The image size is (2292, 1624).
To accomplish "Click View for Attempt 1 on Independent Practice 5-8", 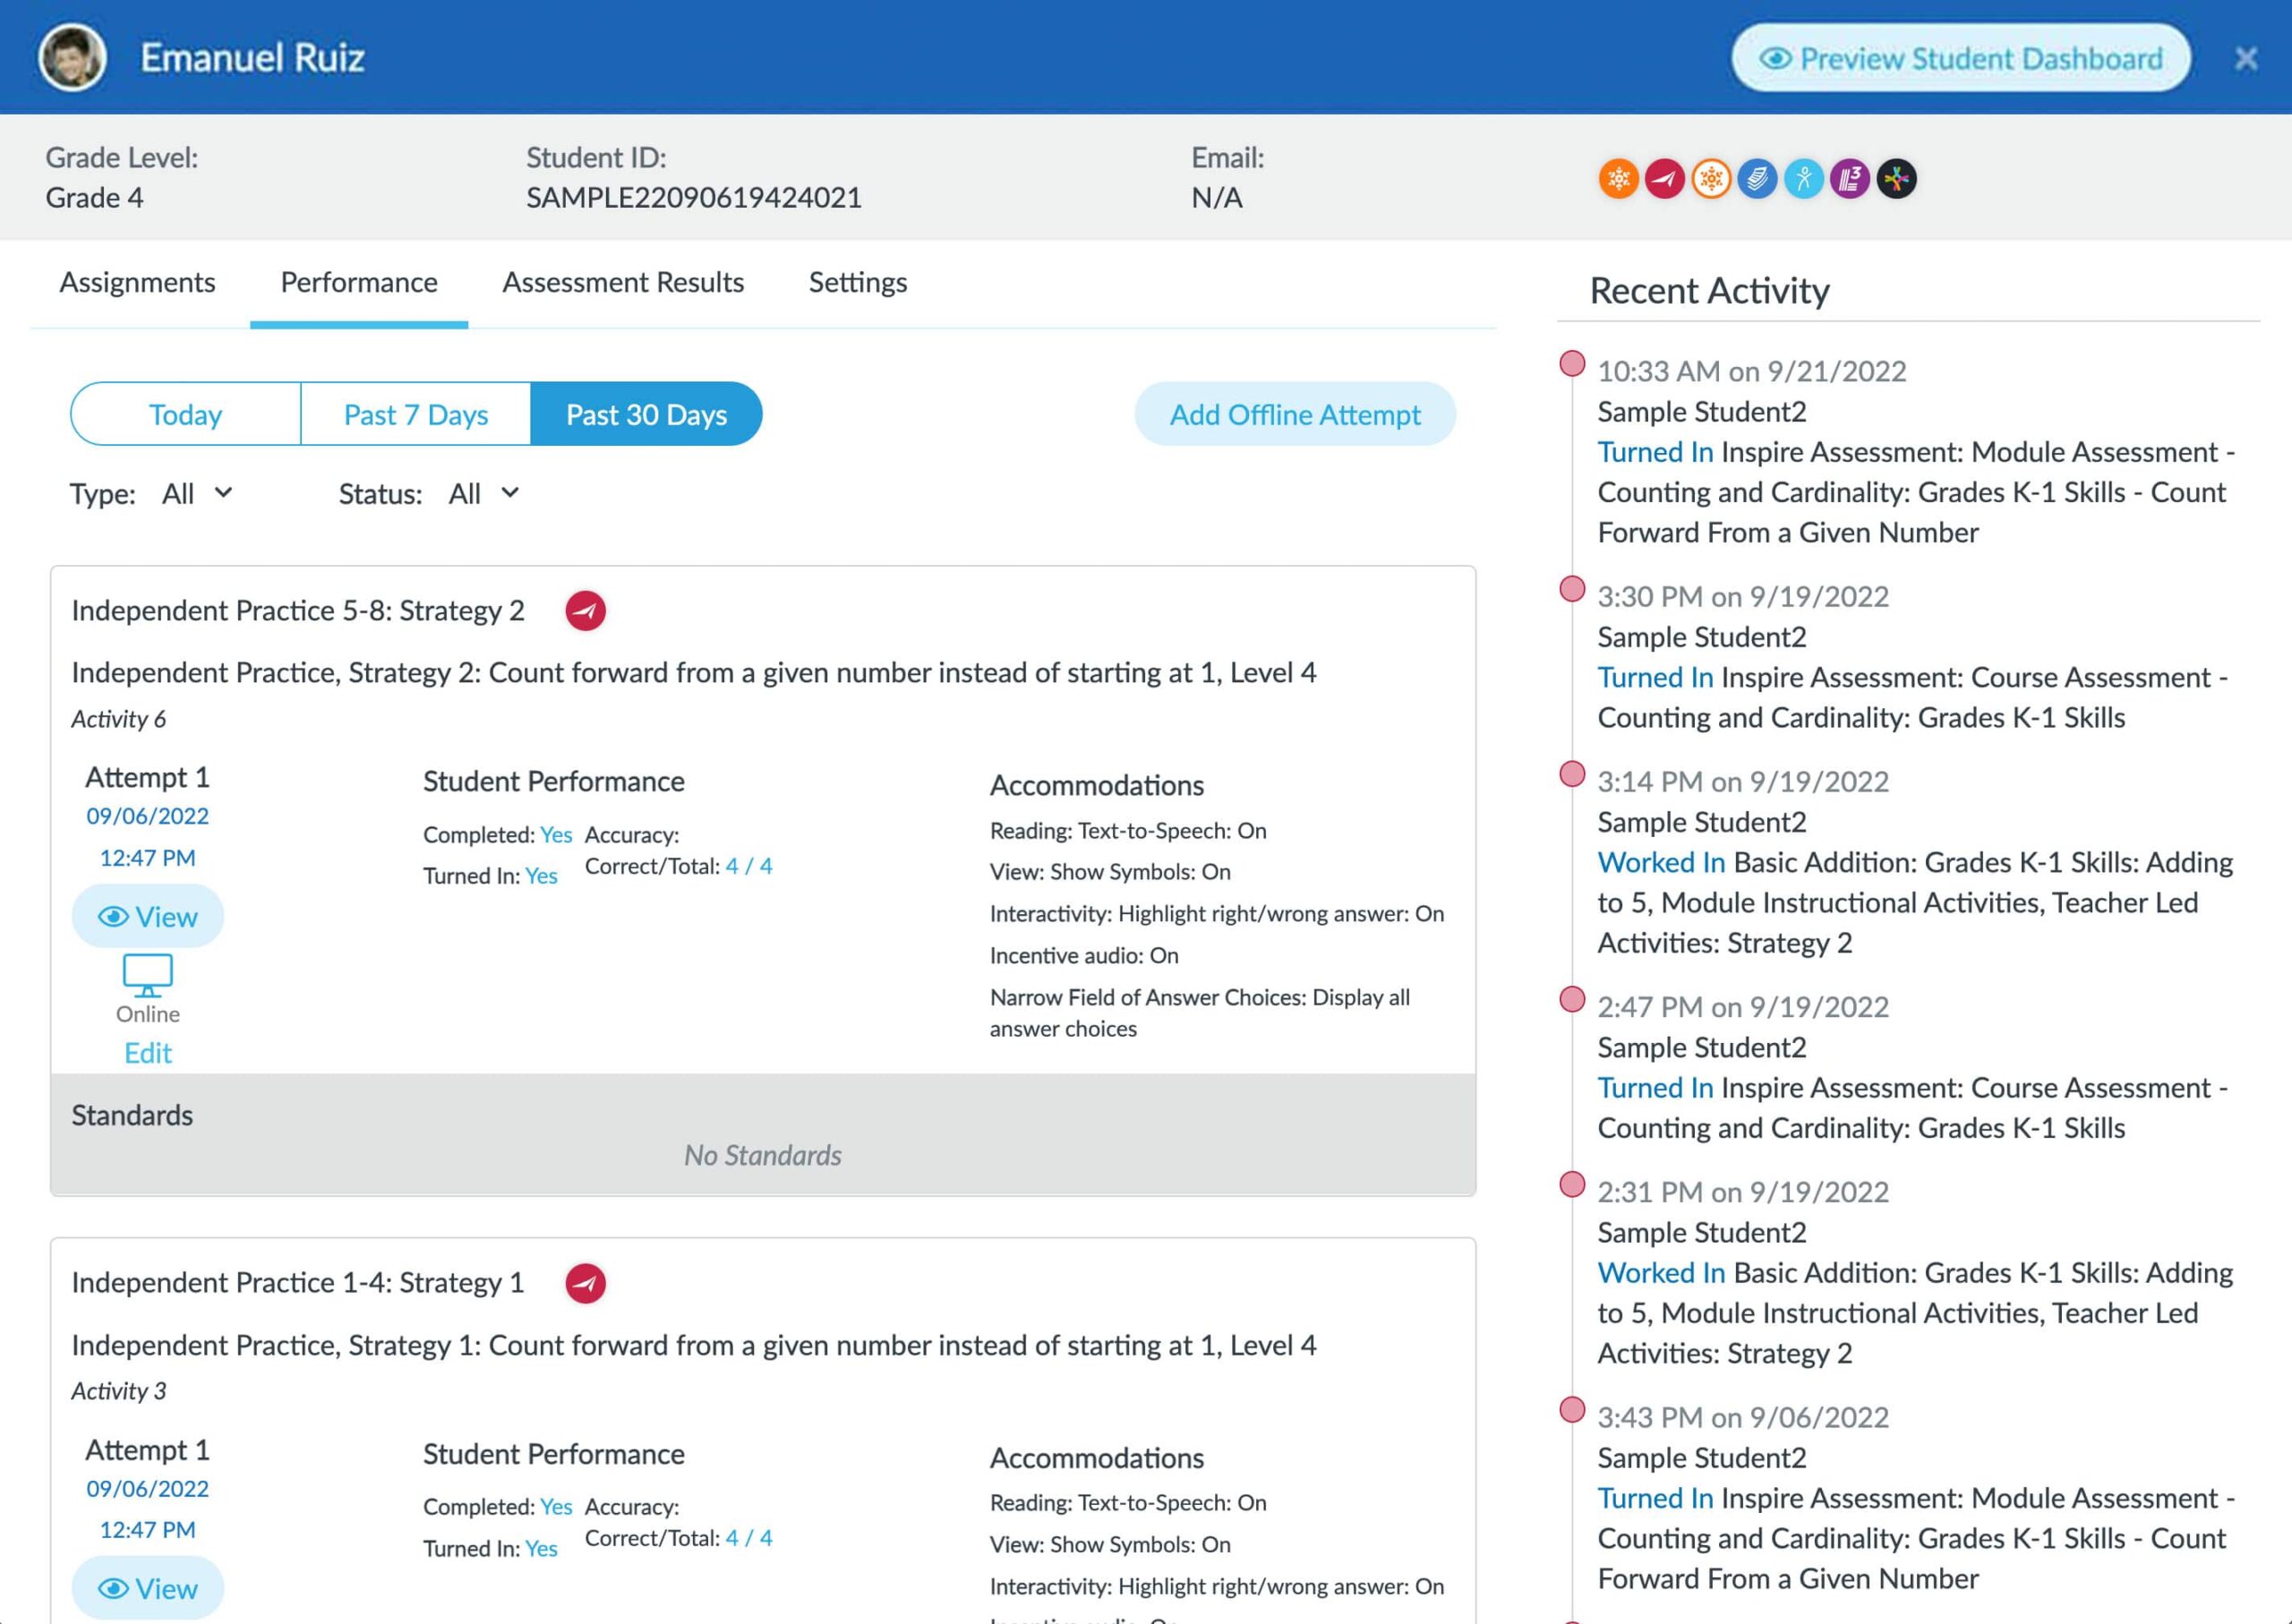I will (148, 916).
